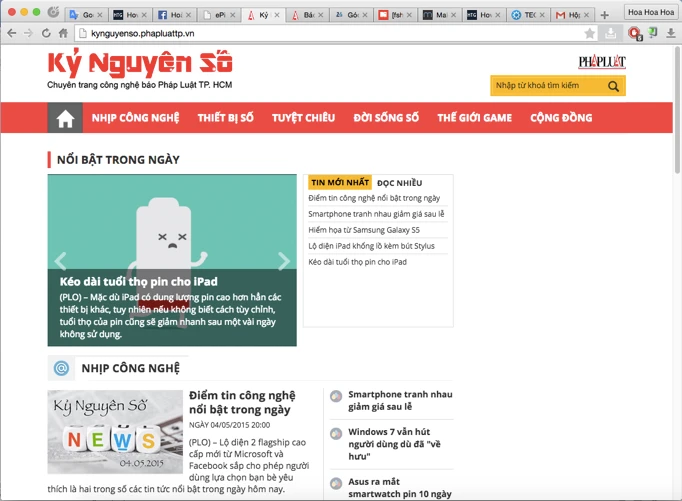Open a new browser tab
The height and width of the screenshot is (501, 682).
click(604, 15)
